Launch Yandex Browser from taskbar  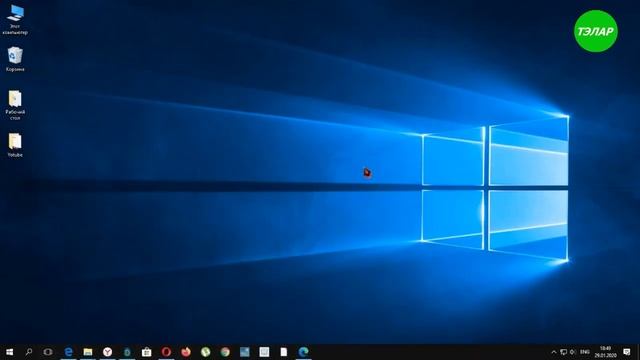point(107,352)
